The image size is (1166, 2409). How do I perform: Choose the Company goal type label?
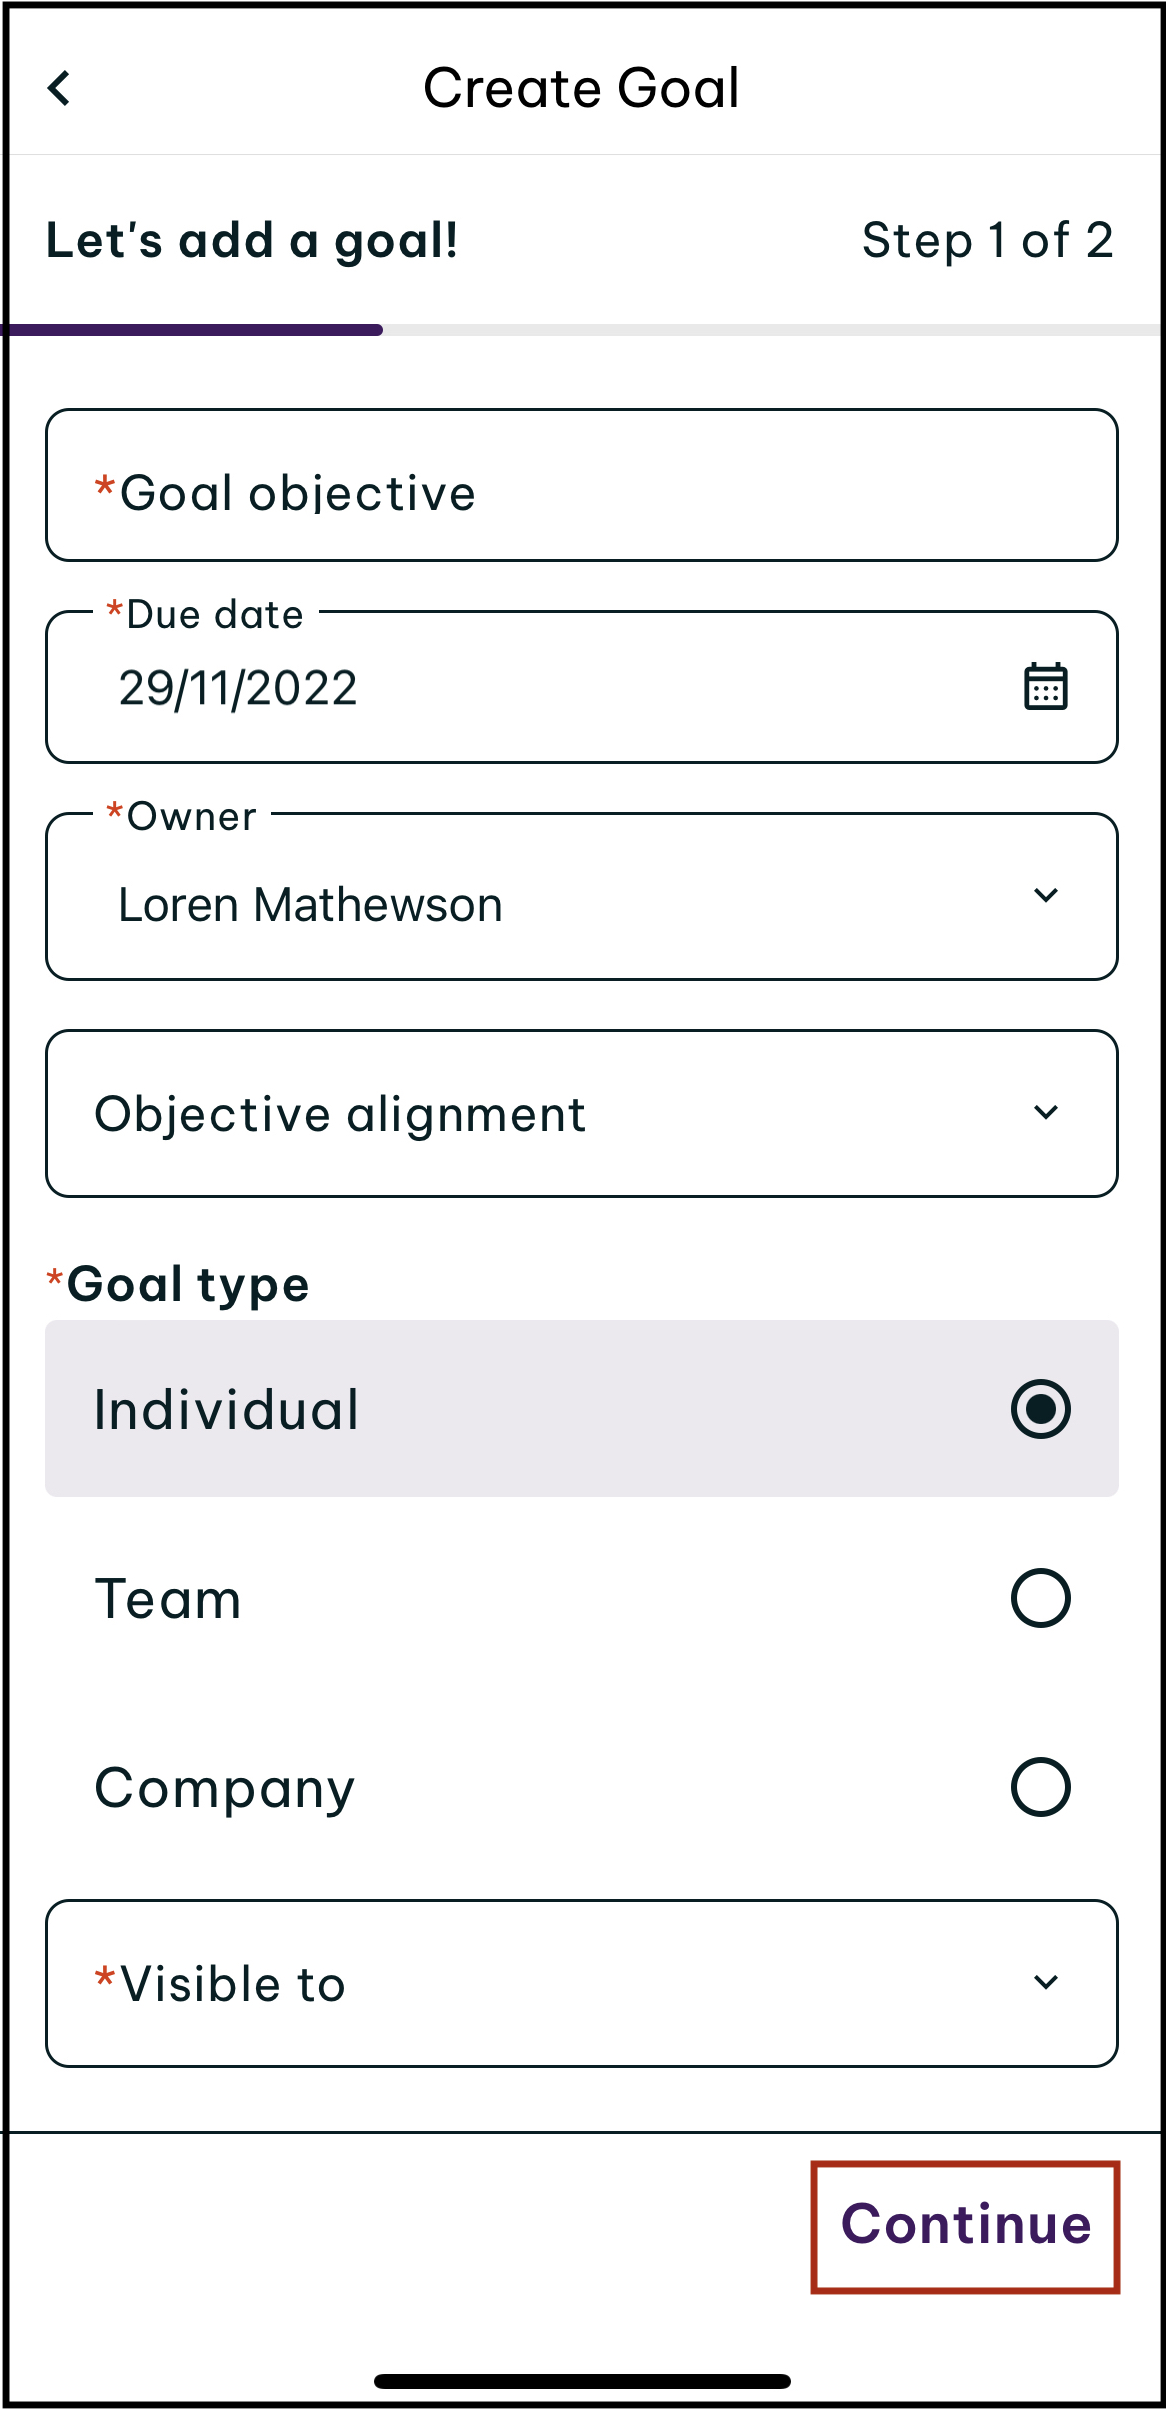(224, 1789)
